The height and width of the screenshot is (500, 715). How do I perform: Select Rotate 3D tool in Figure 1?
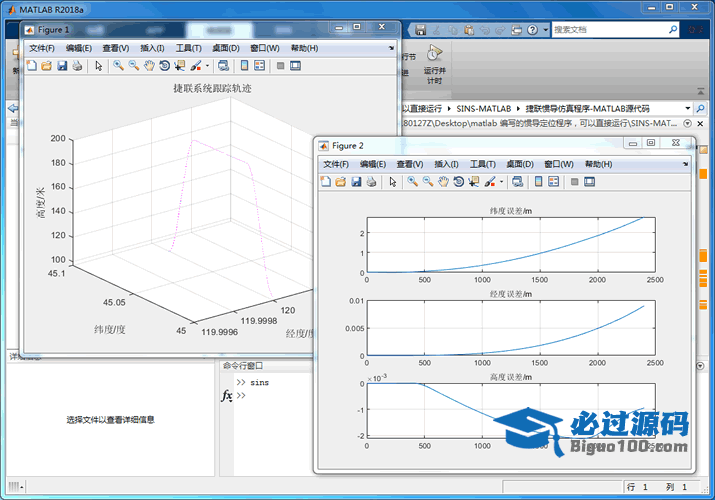pyautogui.click(x=165, y=66)
